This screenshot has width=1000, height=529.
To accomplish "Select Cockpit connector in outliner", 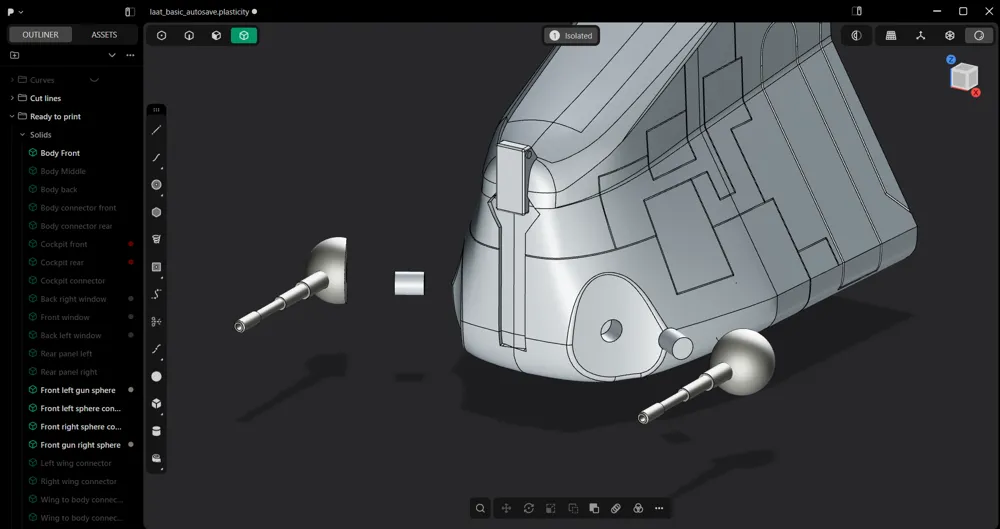I will coord(71,281).
